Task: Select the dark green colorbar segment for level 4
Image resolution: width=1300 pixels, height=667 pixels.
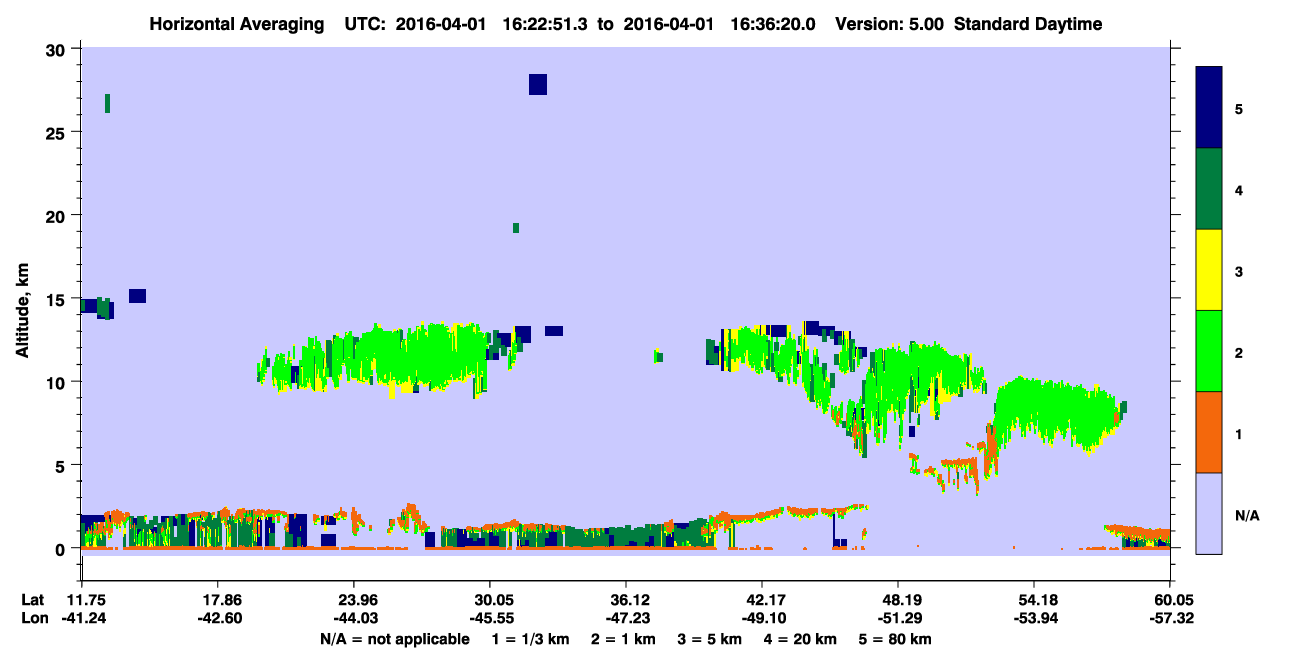Action: pyautogui.click(x=1209, y=189)
